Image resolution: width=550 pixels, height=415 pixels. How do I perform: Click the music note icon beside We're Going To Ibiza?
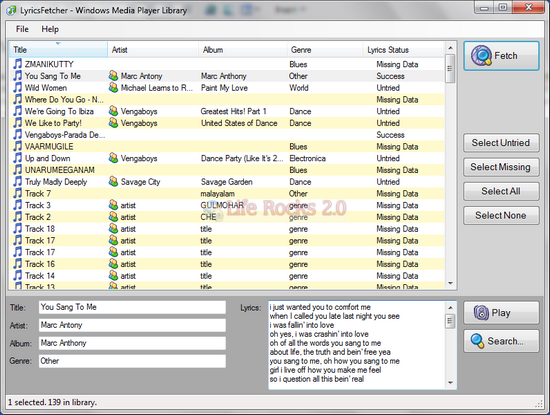coord(17,111)
